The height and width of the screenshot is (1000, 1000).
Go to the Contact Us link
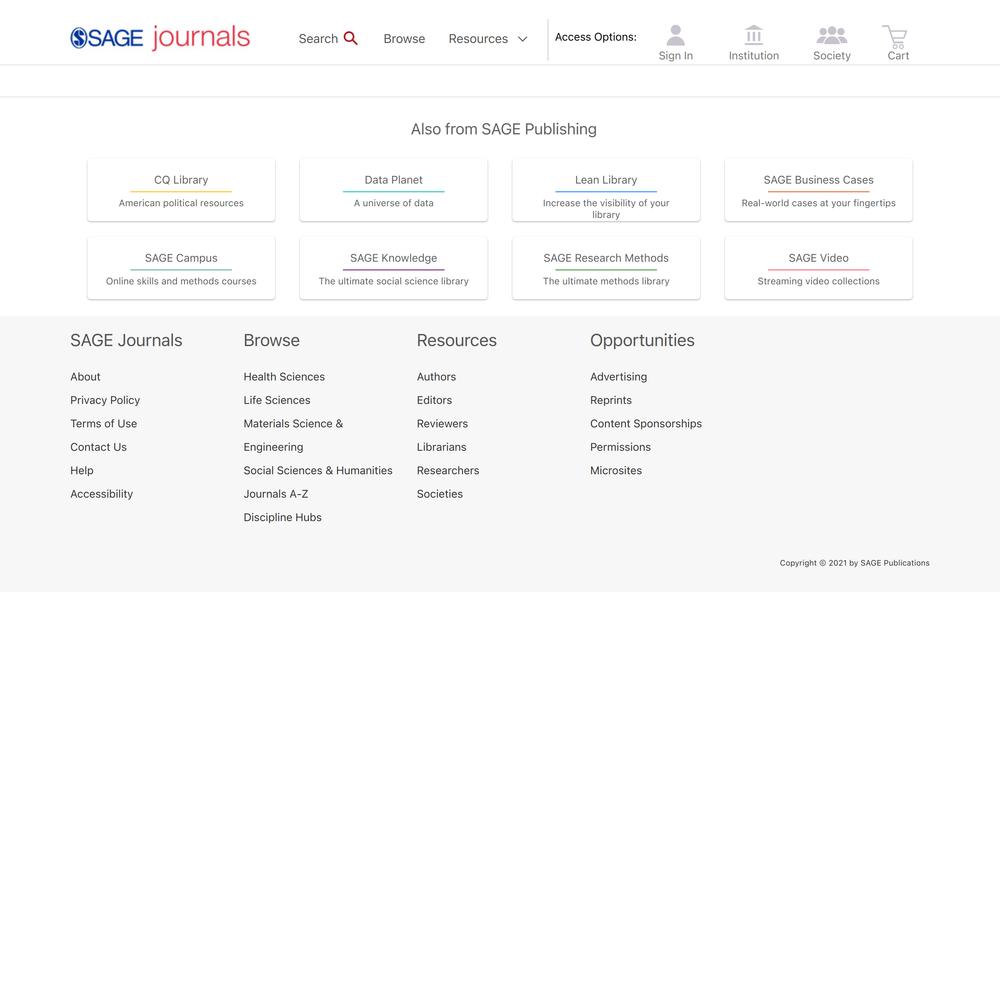coord(98,447)
